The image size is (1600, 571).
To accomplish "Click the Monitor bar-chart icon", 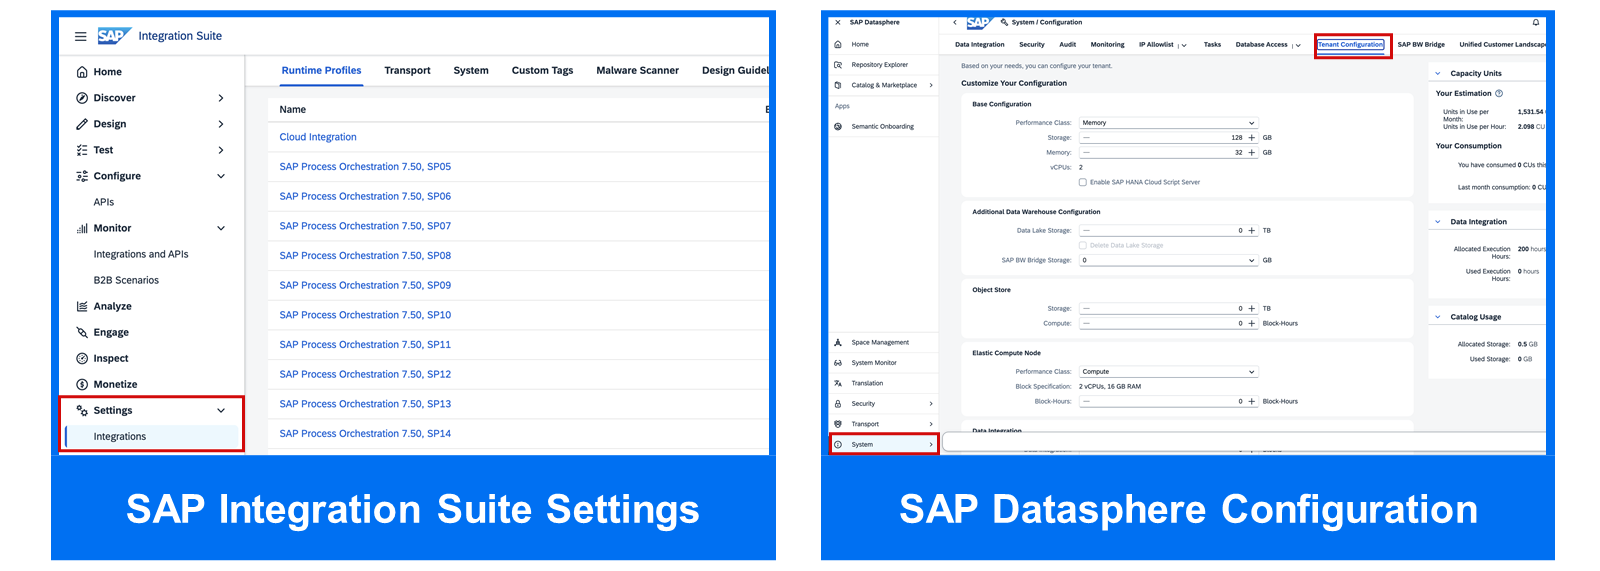I will (82, 228).
